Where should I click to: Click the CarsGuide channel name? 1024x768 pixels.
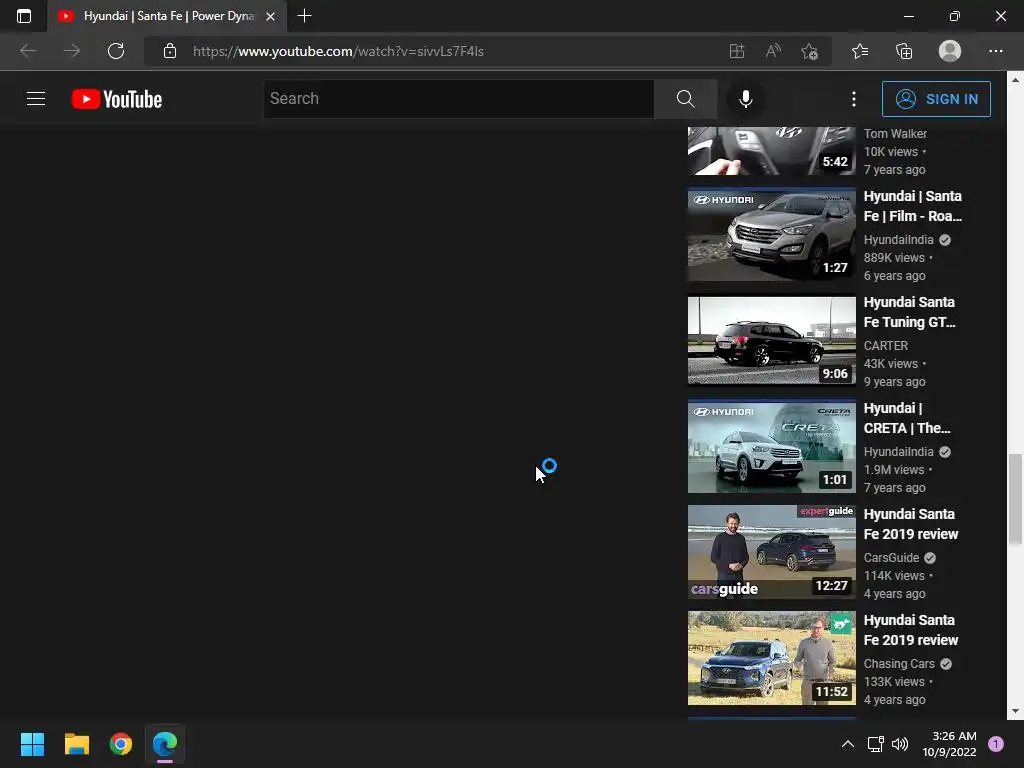pyautogui.click(x=891, y=558)
